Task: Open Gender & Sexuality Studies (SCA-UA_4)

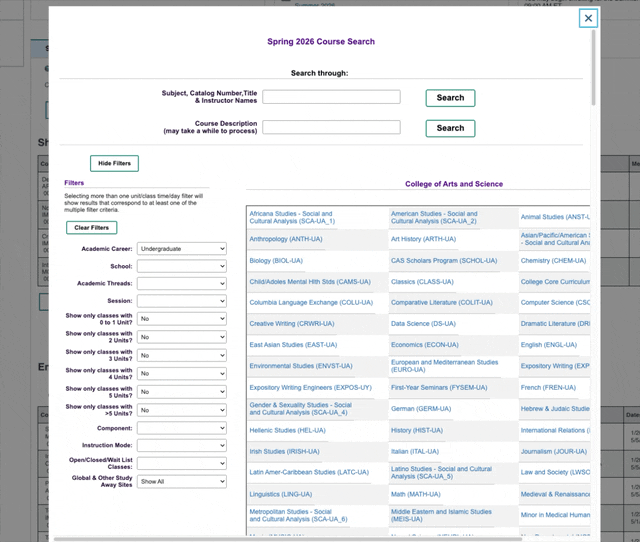Action: pyautogui.click(x=300, y=409)
